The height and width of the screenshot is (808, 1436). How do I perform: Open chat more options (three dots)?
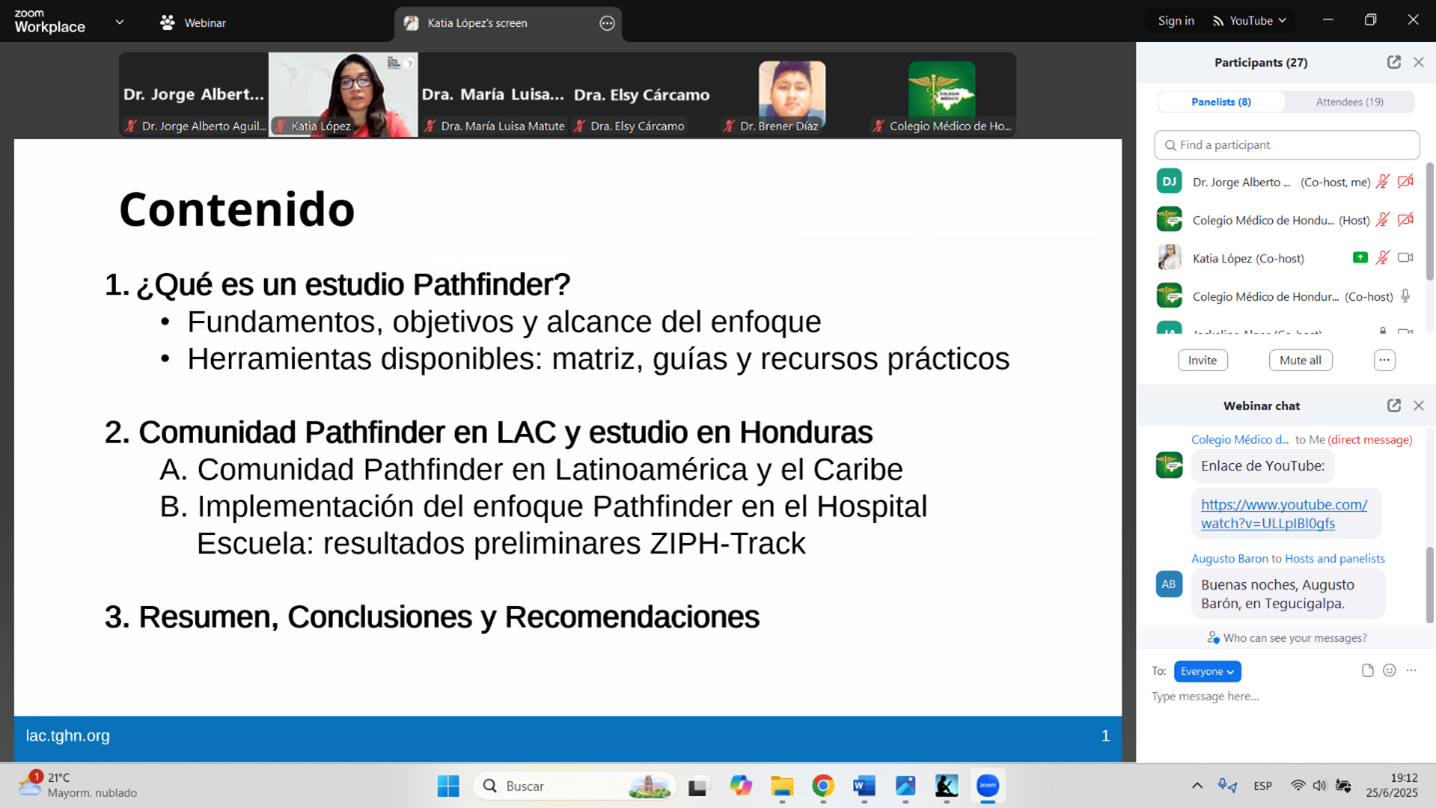[x=1411, y=671]
